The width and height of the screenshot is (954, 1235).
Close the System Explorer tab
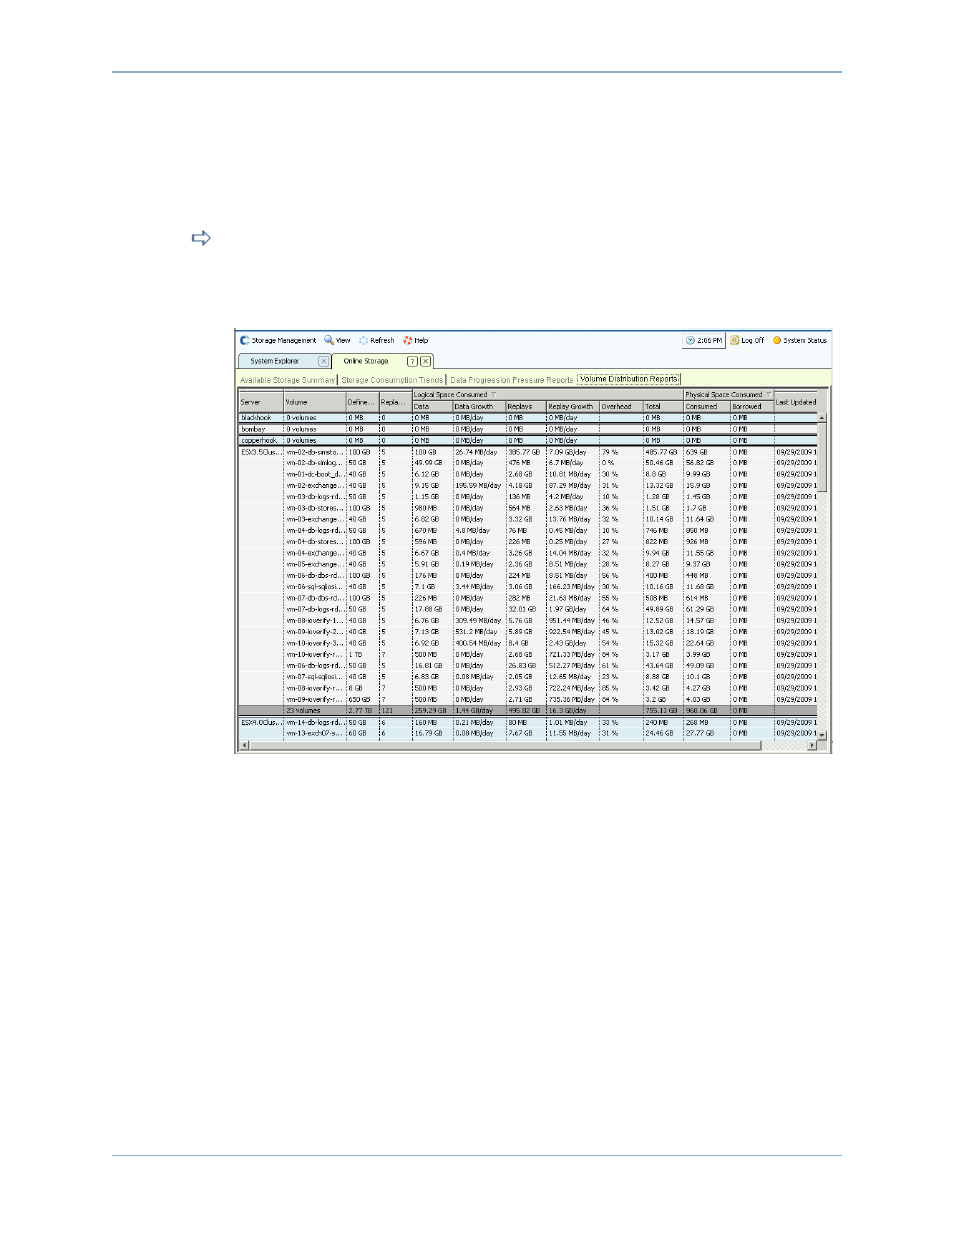pos(323,361)
